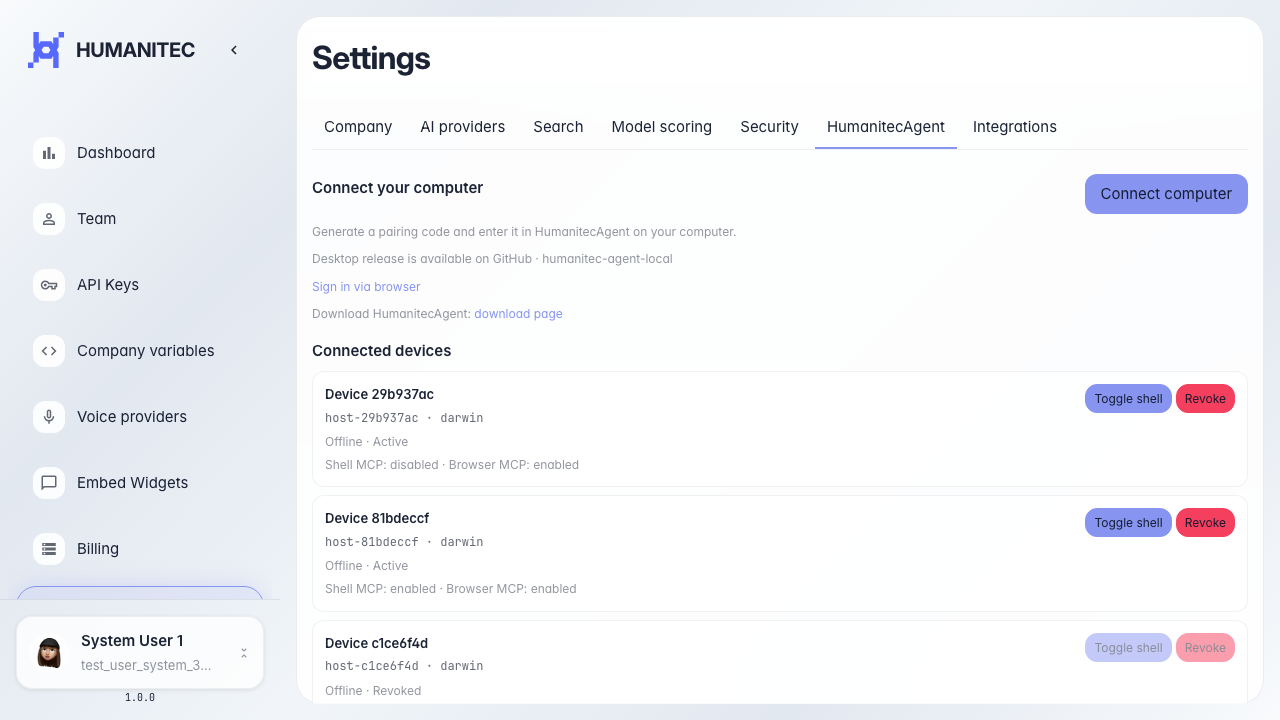Switch to the Security tab
Screen dimensions: 1280x720
(x=769, y=127)
